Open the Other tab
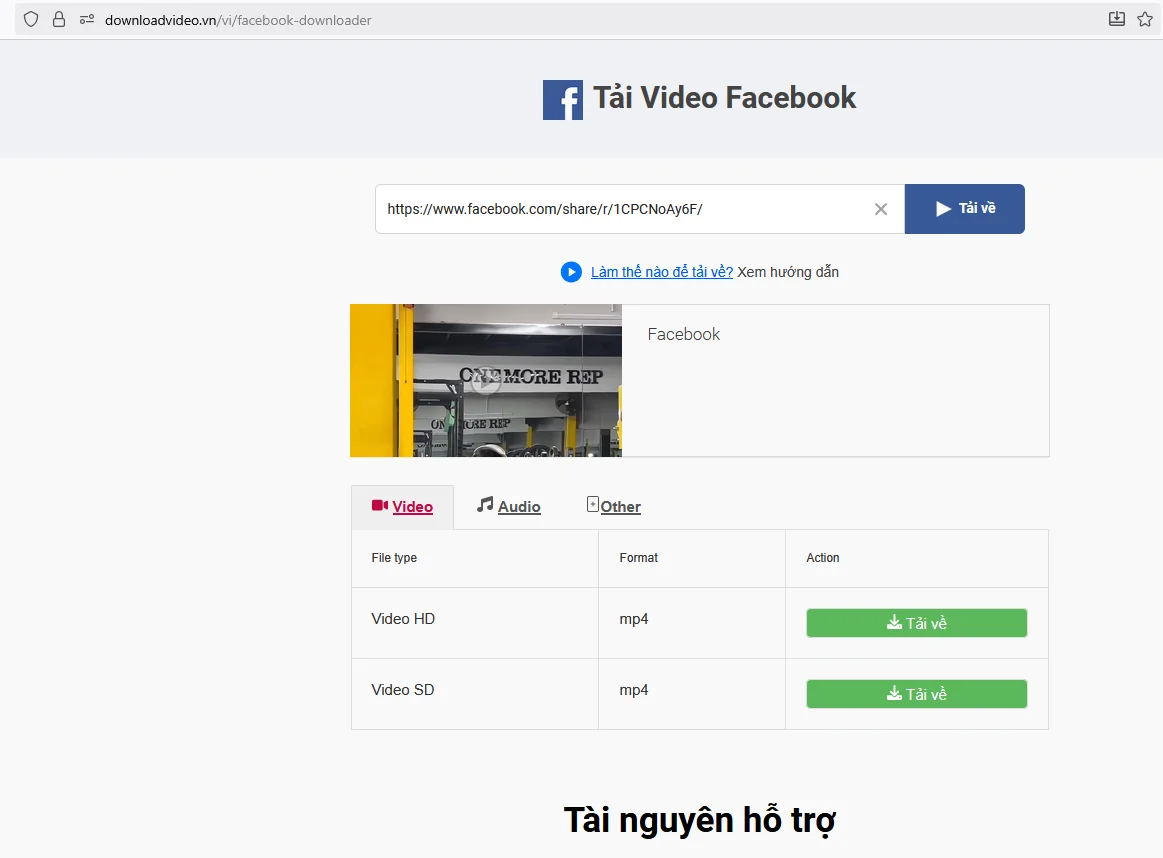 point(620,506)
